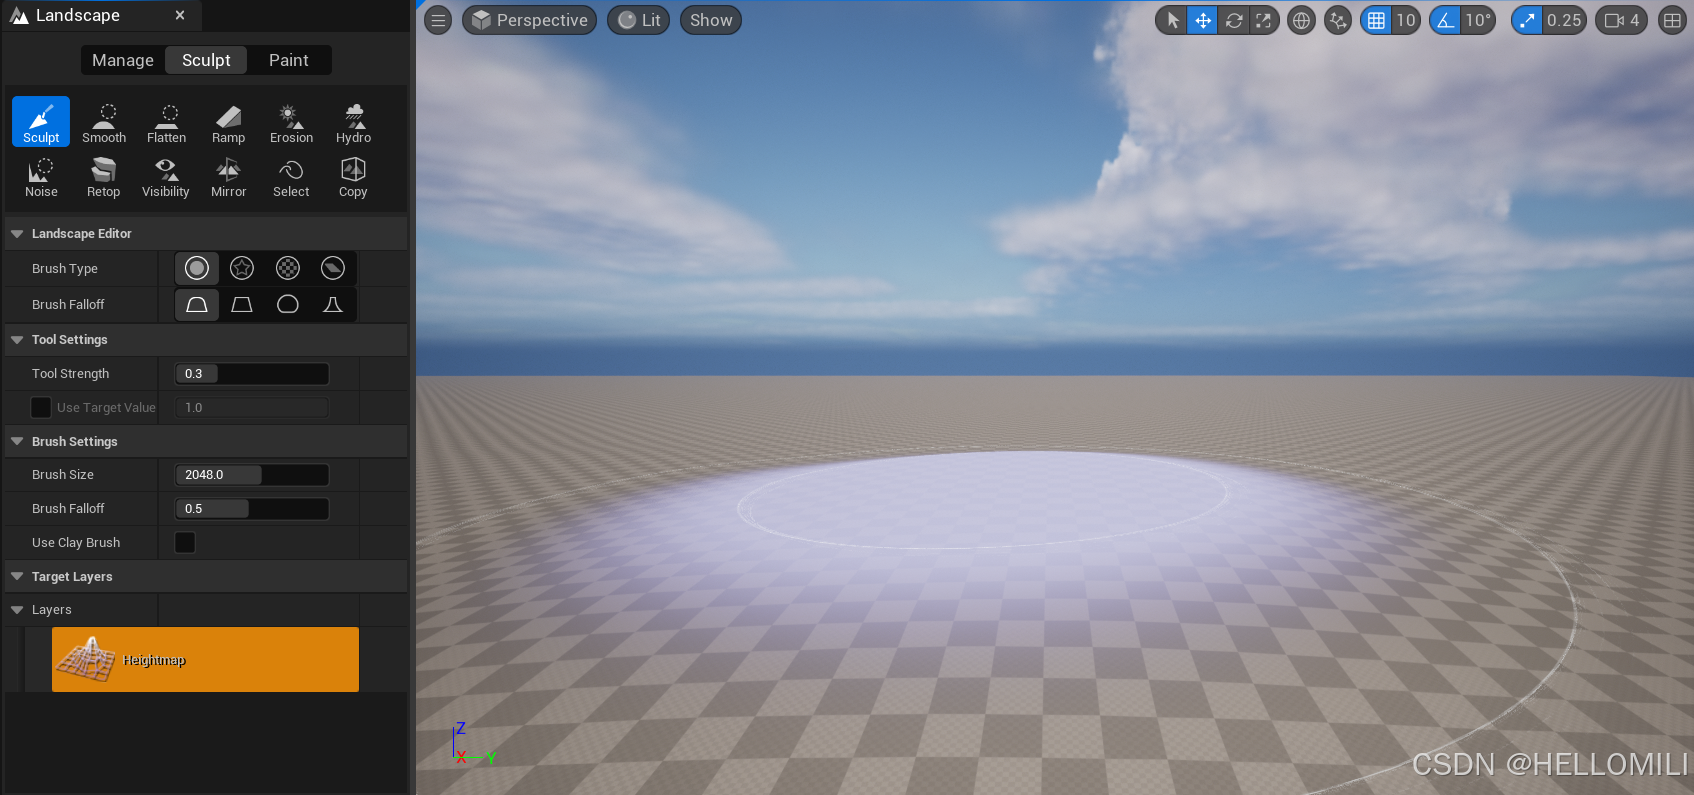Select the Smooth tool
This screenshot has height=795, width=1694.
coord(104,122)
